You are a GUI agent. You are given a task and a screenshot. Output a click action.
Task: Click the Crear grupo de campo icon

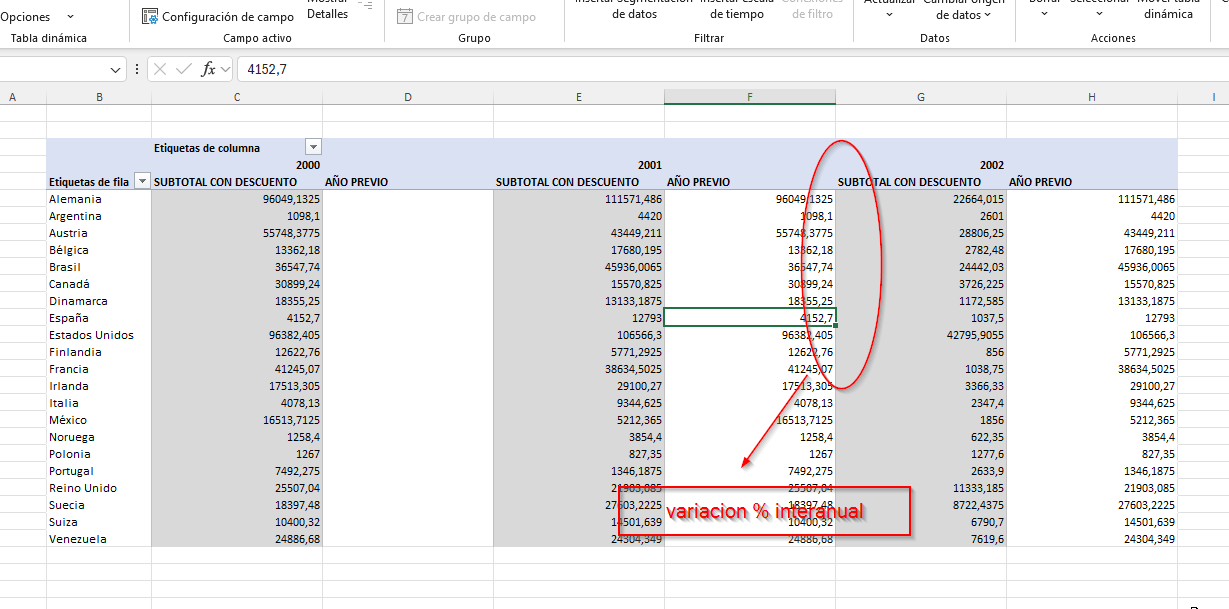[x=405, y=17]
